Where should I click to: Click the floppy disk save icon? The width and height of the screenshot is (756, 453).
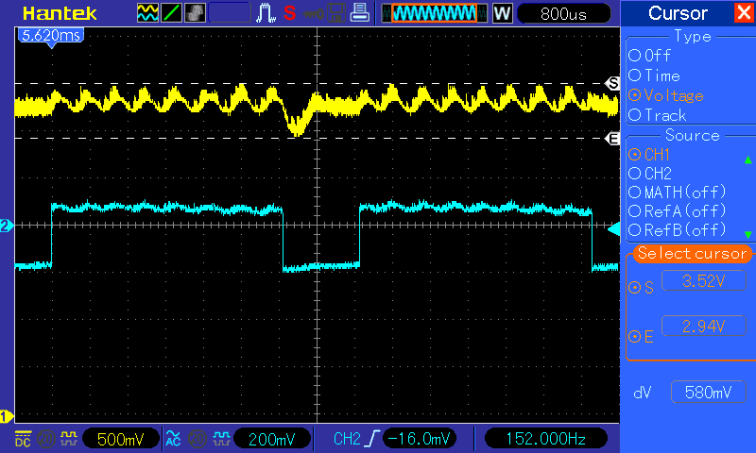[x=337, y=13]
